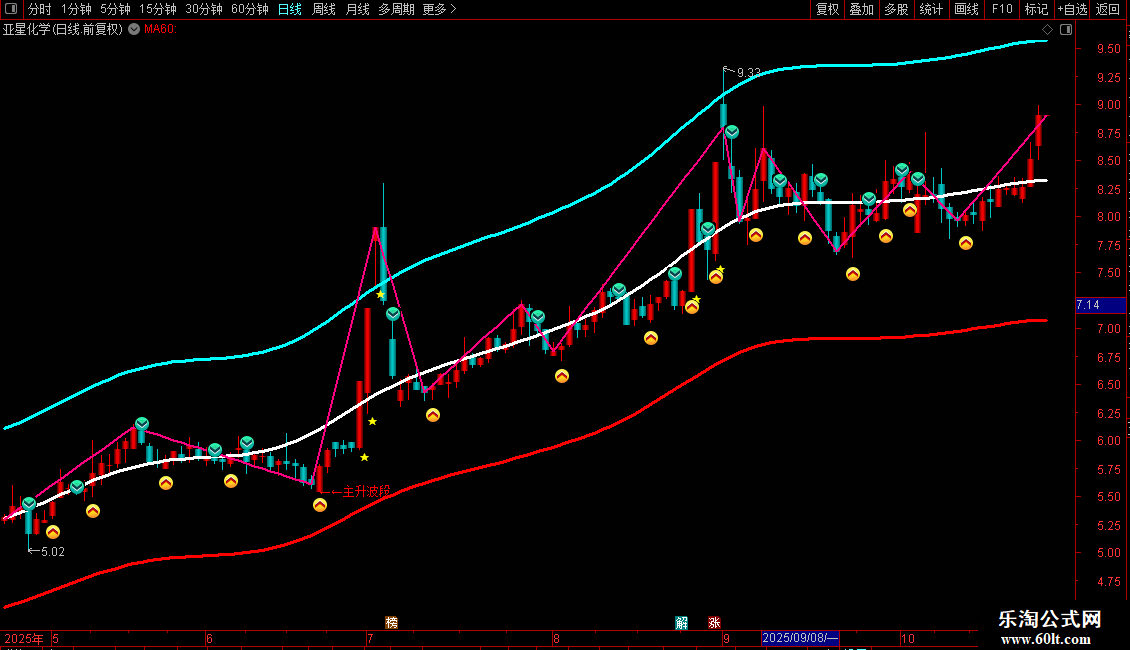This screenshot has height=650, width=1130.
Task: Switch to 周线 weekly chart
Action: pos(324,9)
